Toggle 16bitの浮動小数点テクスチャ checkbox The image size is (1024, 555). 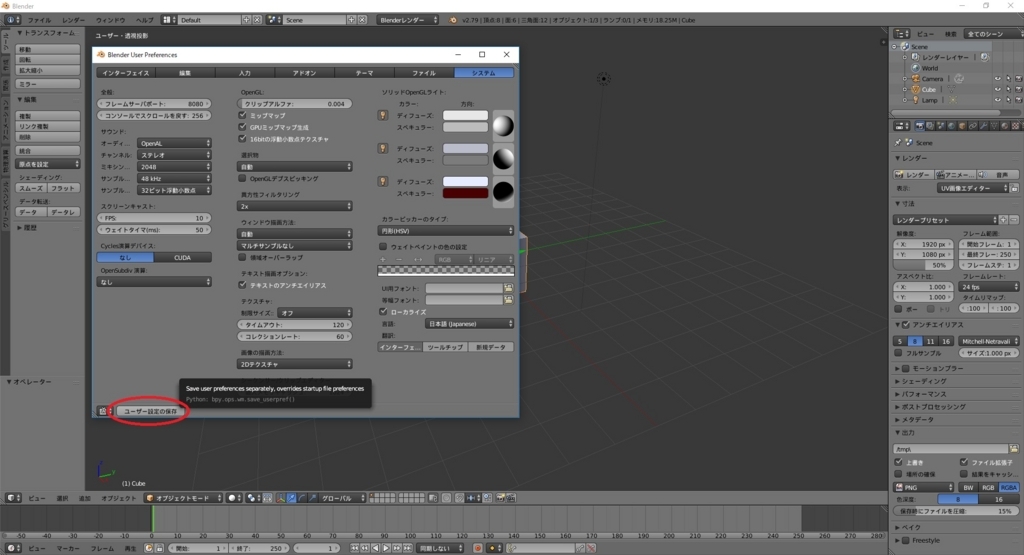(242, 139)
